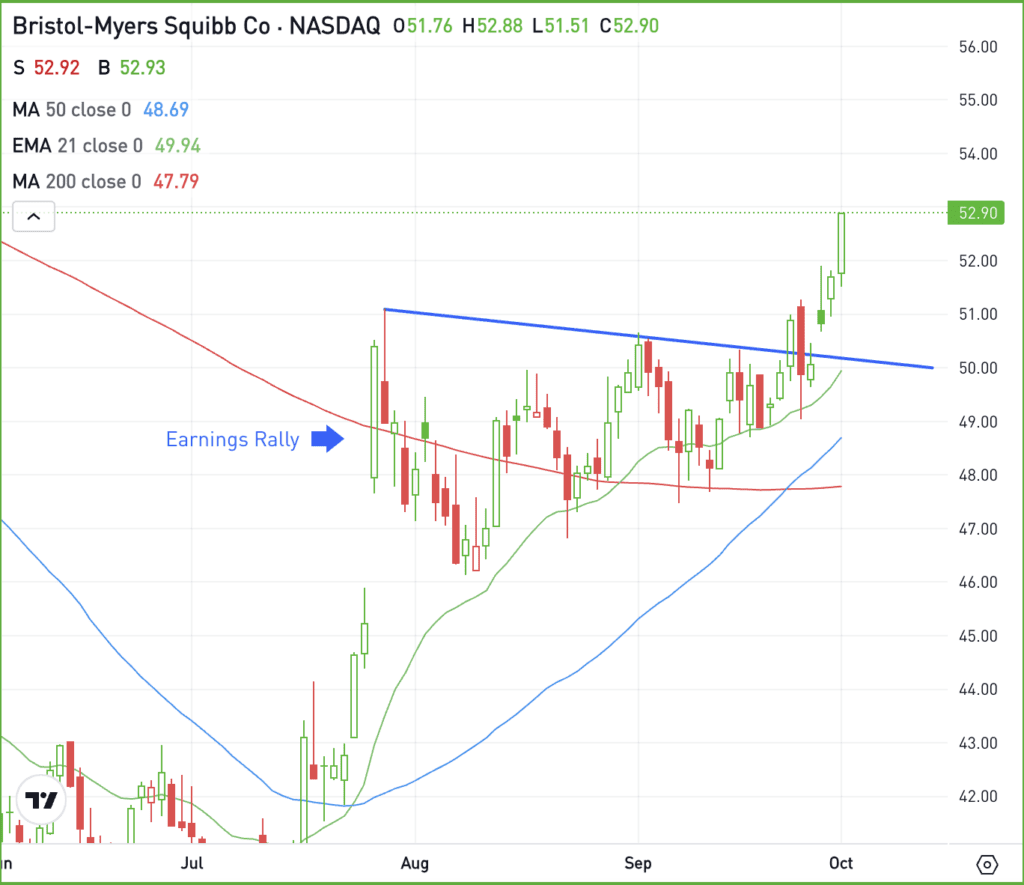This screenshot has height=885, width=1024.
Task: Select the MA 200 close indicator label
Action: click(77, 182)
